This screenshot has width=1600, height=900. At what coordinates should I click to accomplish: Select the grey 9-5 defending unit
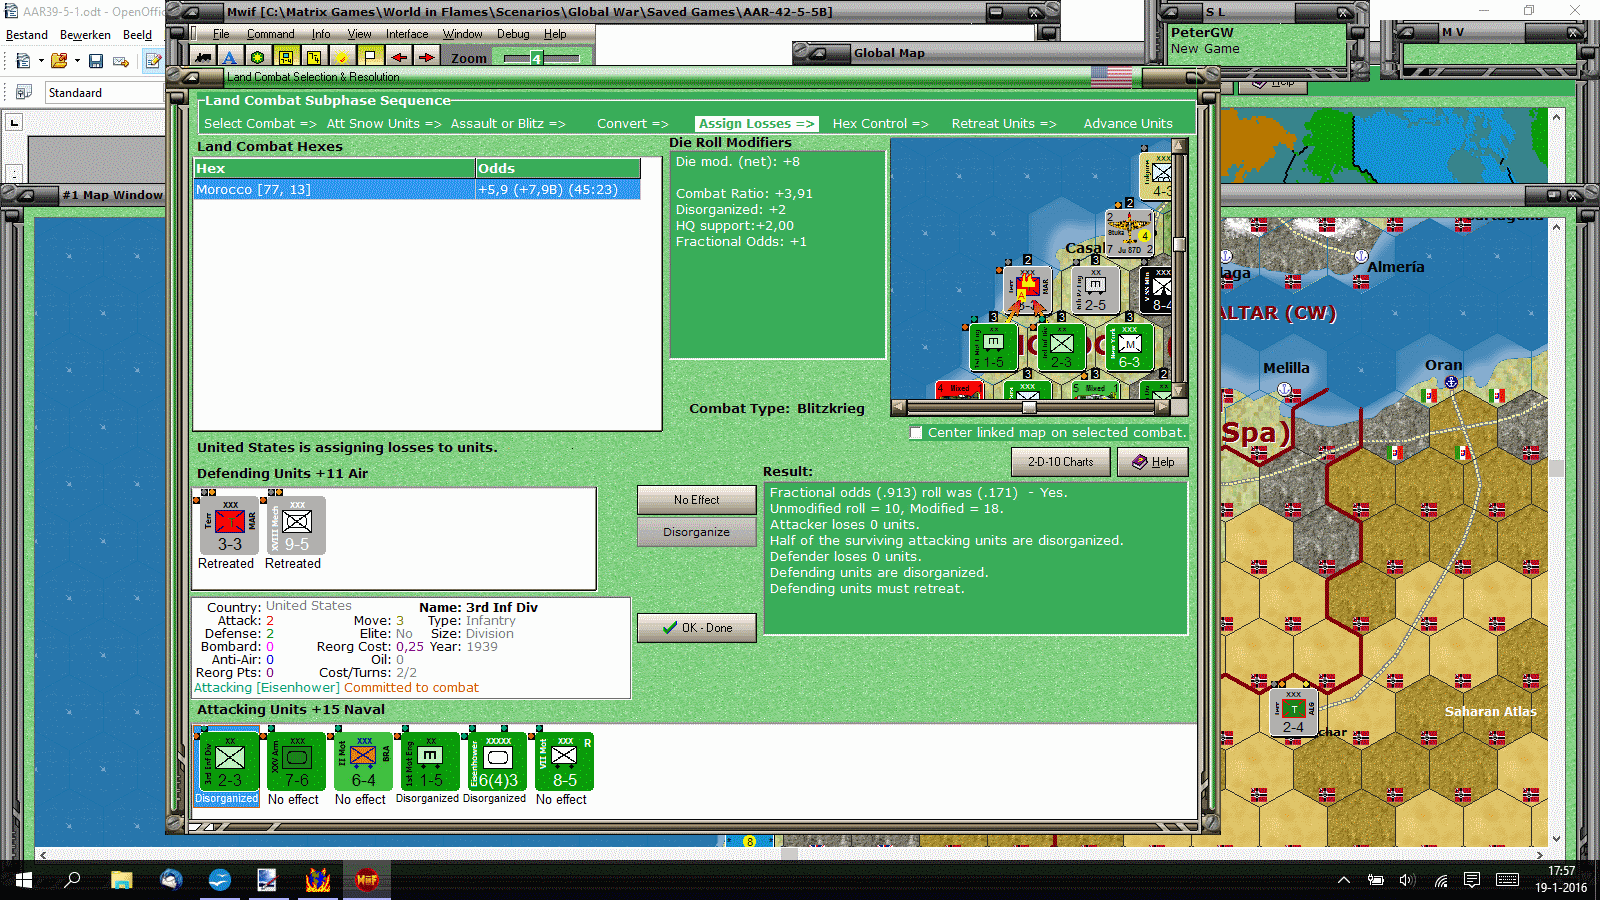pyautogui.click(x=296, y=526)
